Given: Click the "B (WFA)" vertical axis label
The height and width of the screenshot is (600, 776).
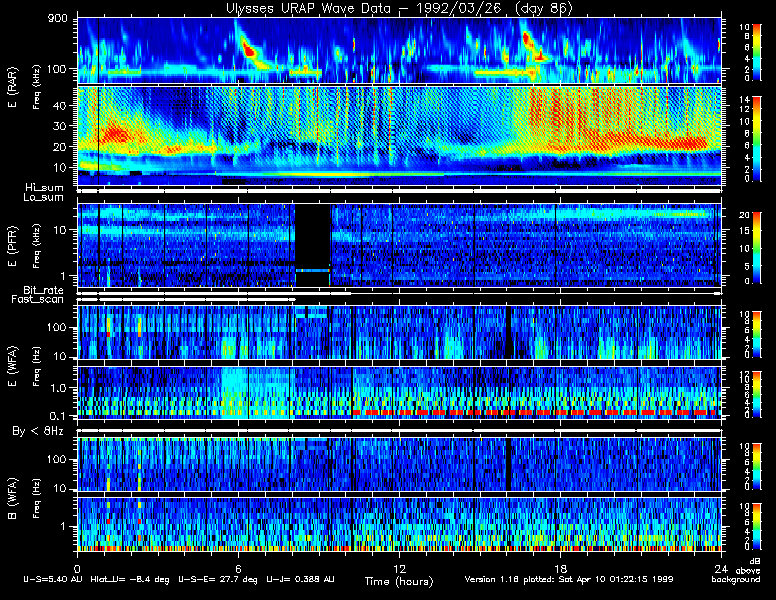Looking at the screenshot, I should 12,499.
